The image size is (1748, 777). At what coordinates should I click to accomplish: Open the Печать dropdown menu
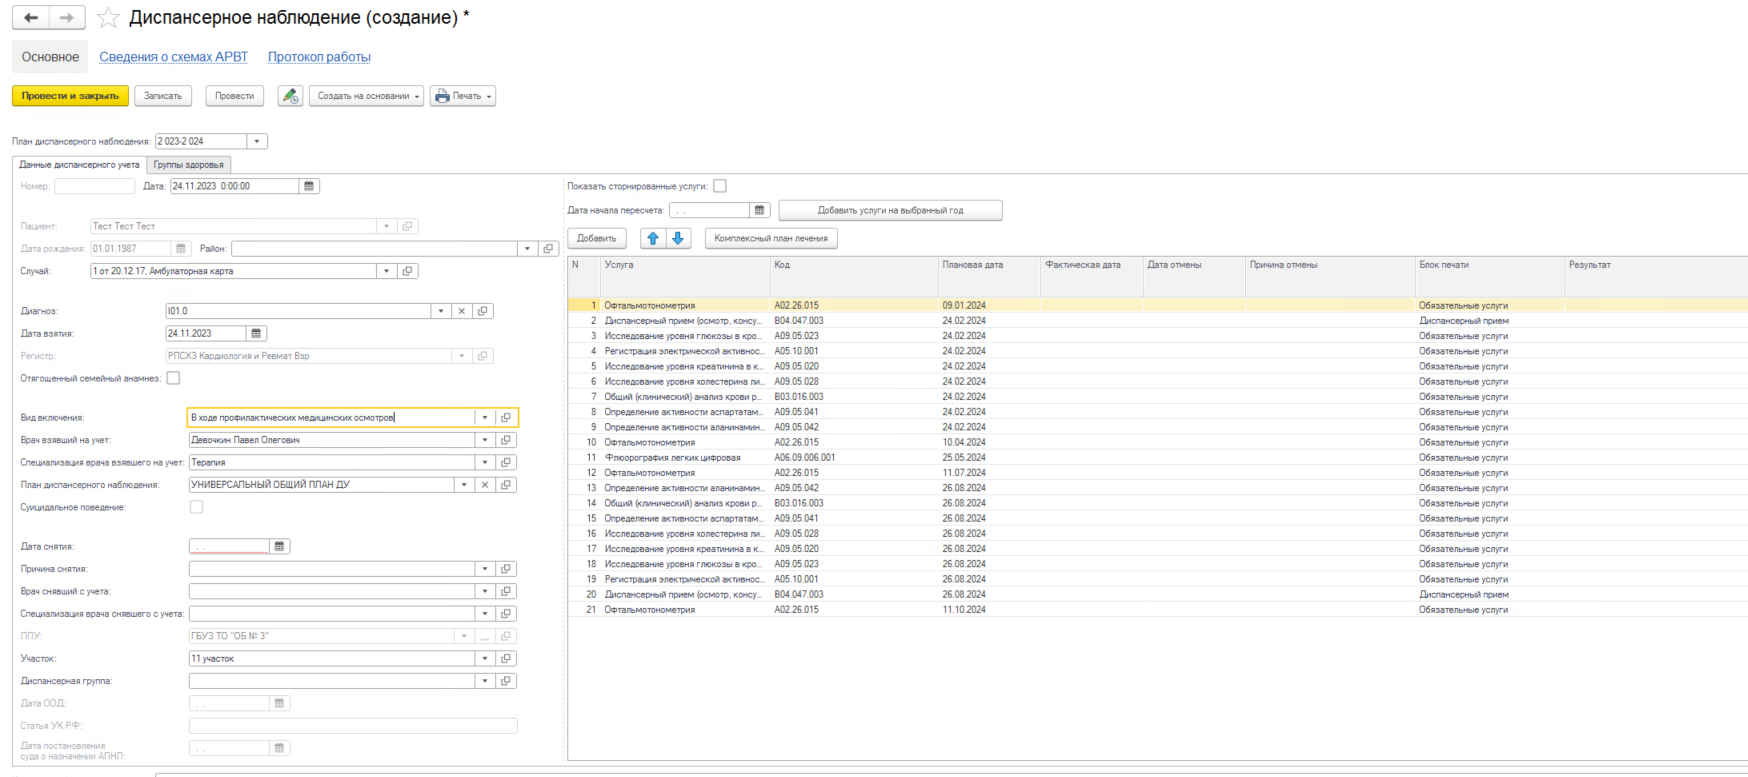pyautogui.click(x=463, y=96)
